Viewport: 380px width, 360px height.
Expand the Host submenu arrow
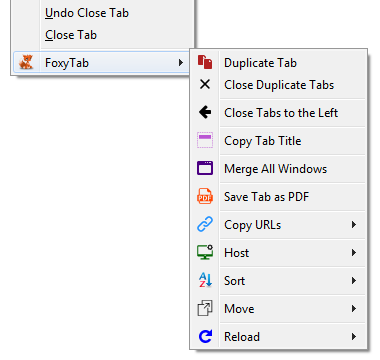click(x=354, y=253)
